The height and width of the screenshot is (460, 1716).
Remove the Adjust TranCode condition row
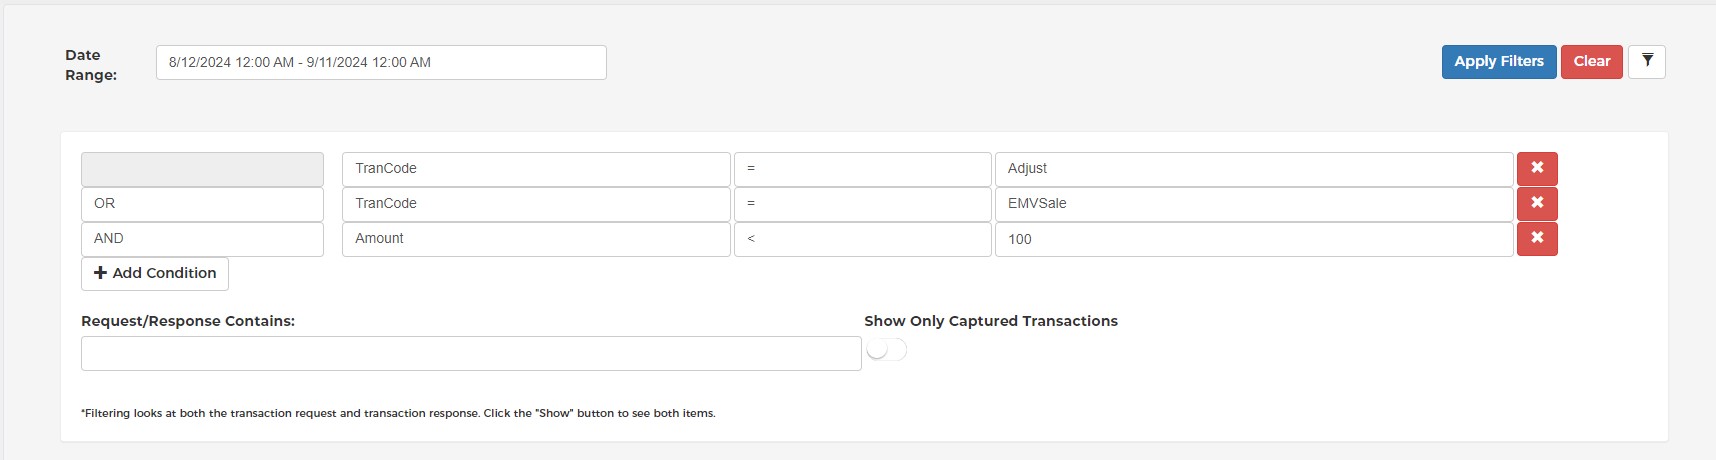[1537, 169]
